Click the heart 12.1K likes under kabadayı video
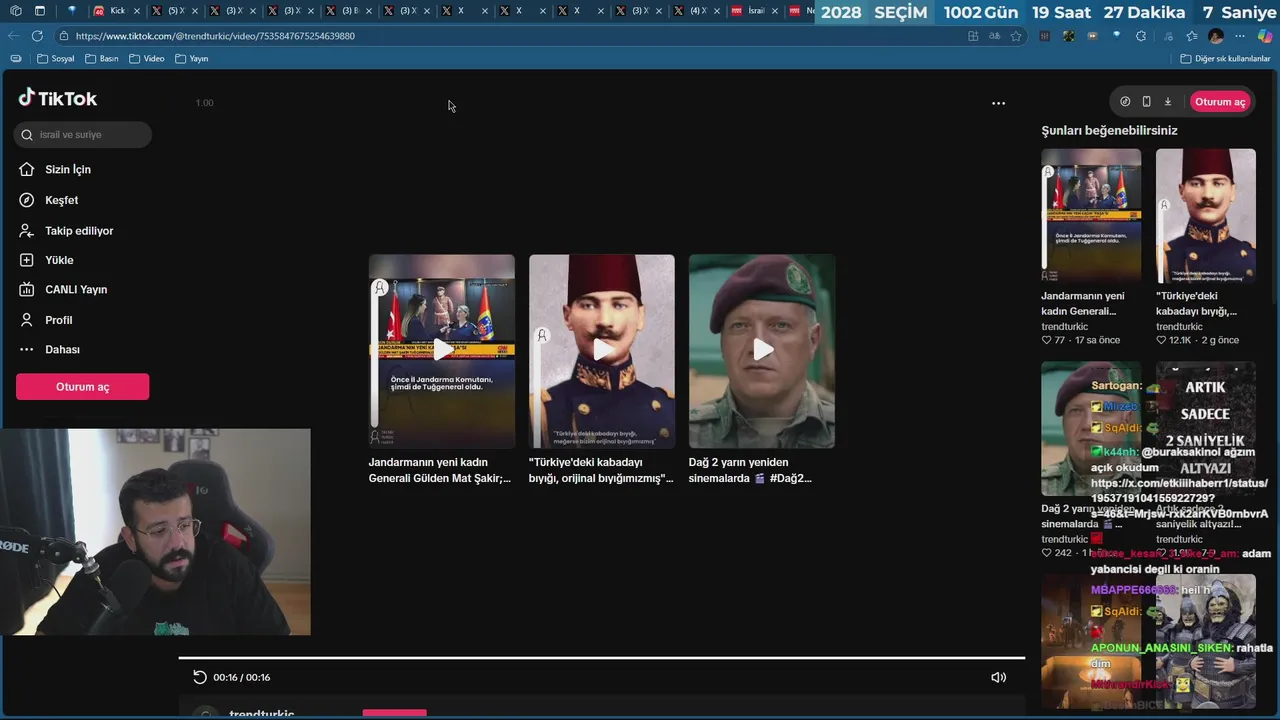 (1173, 340)
